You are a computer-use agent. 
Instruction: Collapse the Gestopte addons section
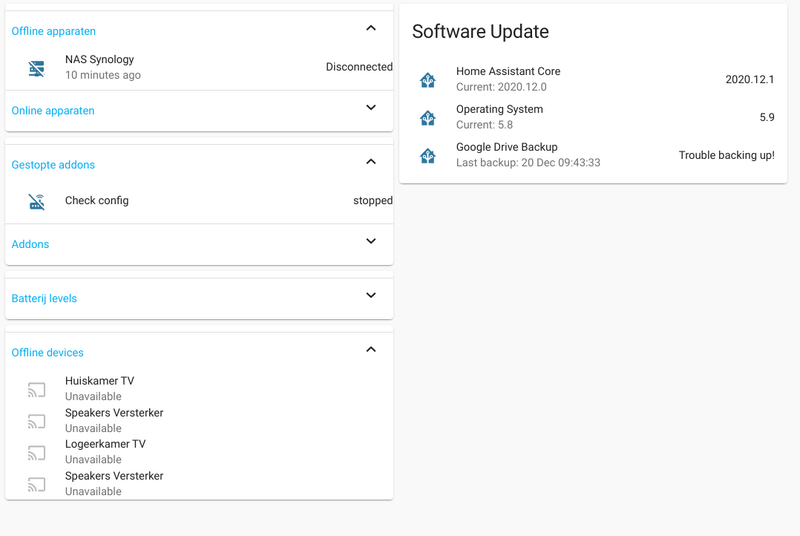(x=371, y=161)
